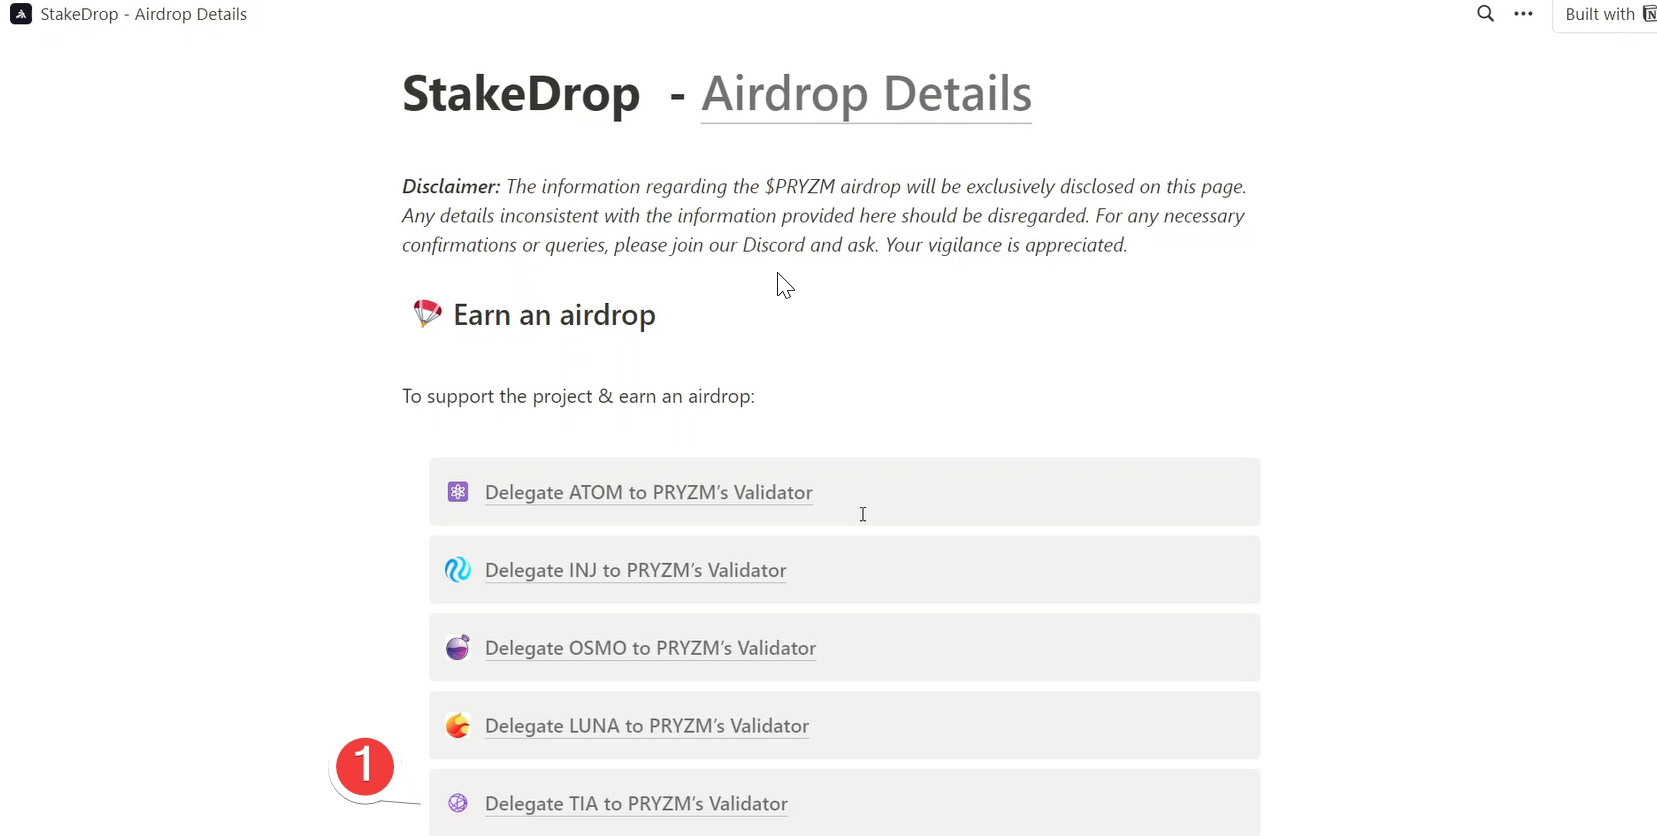Follow the Delegate OSMO to PRYZM's Validator link

(x=650, y=648)
